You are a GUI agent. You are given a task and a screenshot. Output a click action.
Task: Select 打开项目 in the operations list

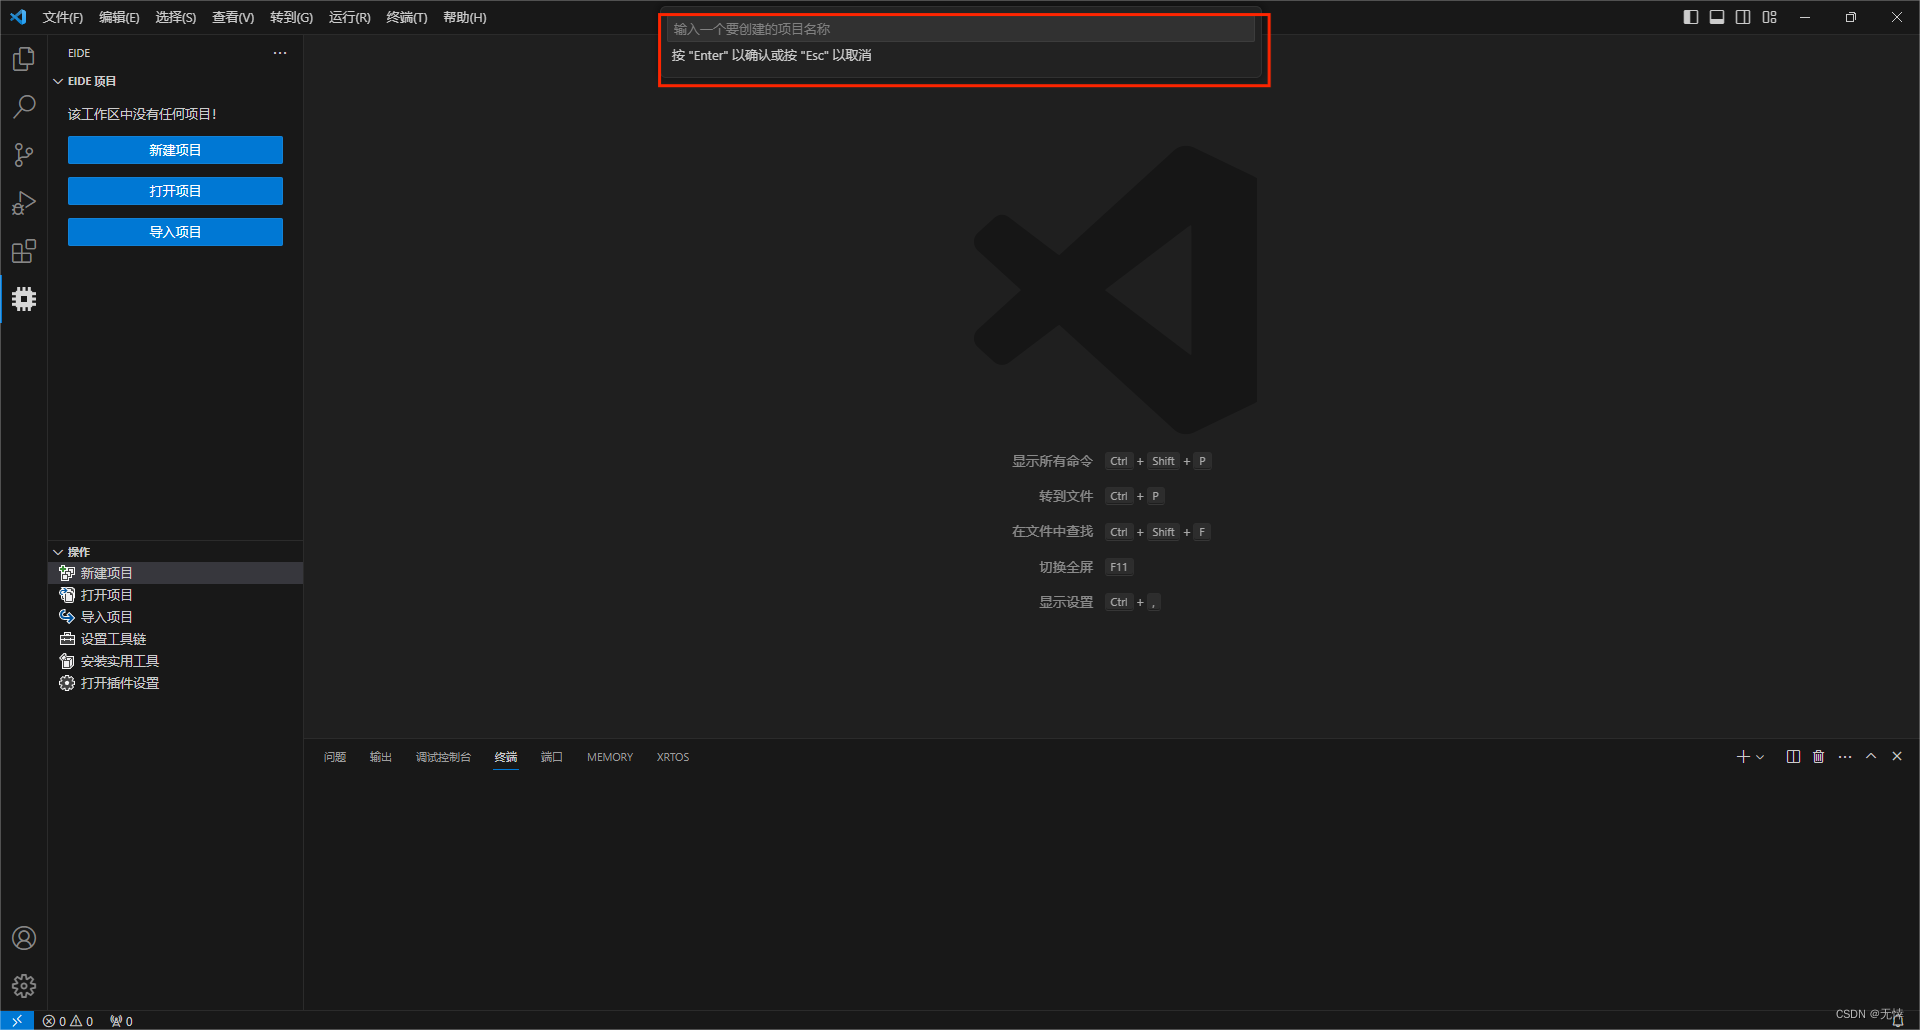tap(175, 595)
